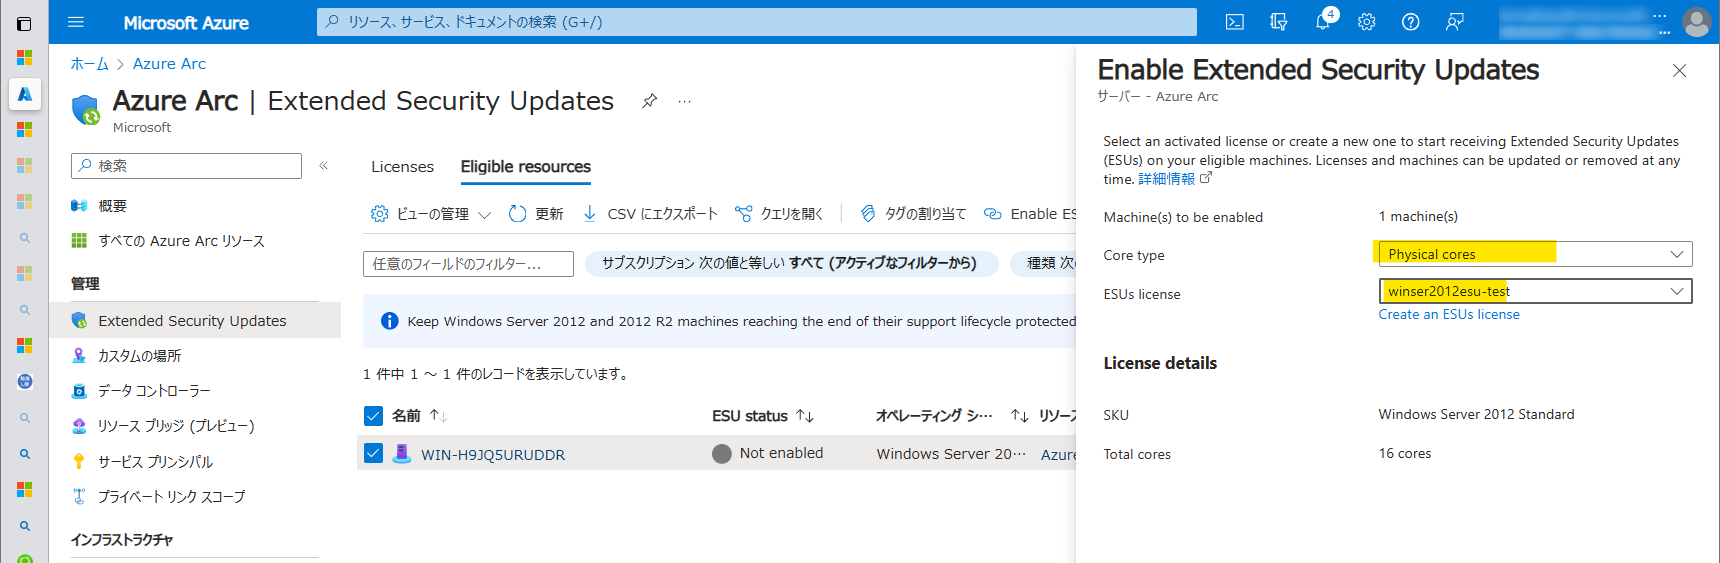Click the 種類 filter pill

click(1044, 263)
